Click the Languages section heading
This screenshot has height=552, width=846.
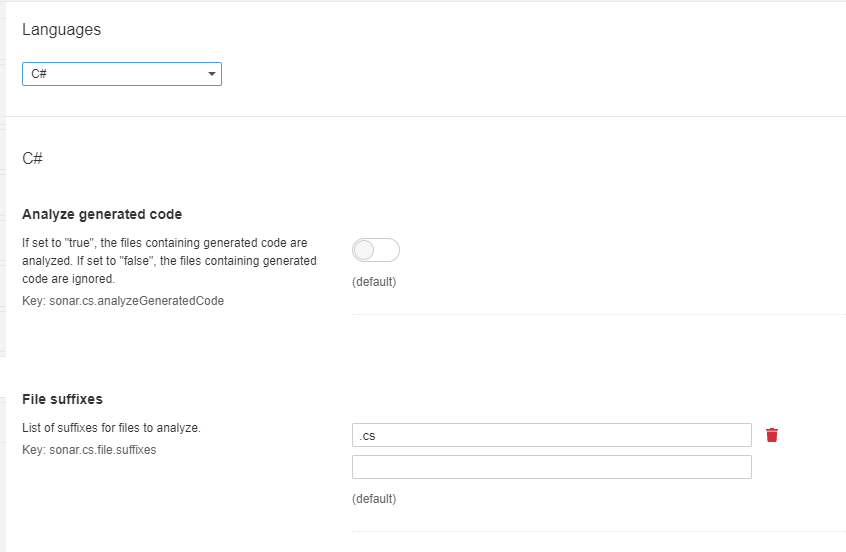pyautogui.click(x=61, y=30)
